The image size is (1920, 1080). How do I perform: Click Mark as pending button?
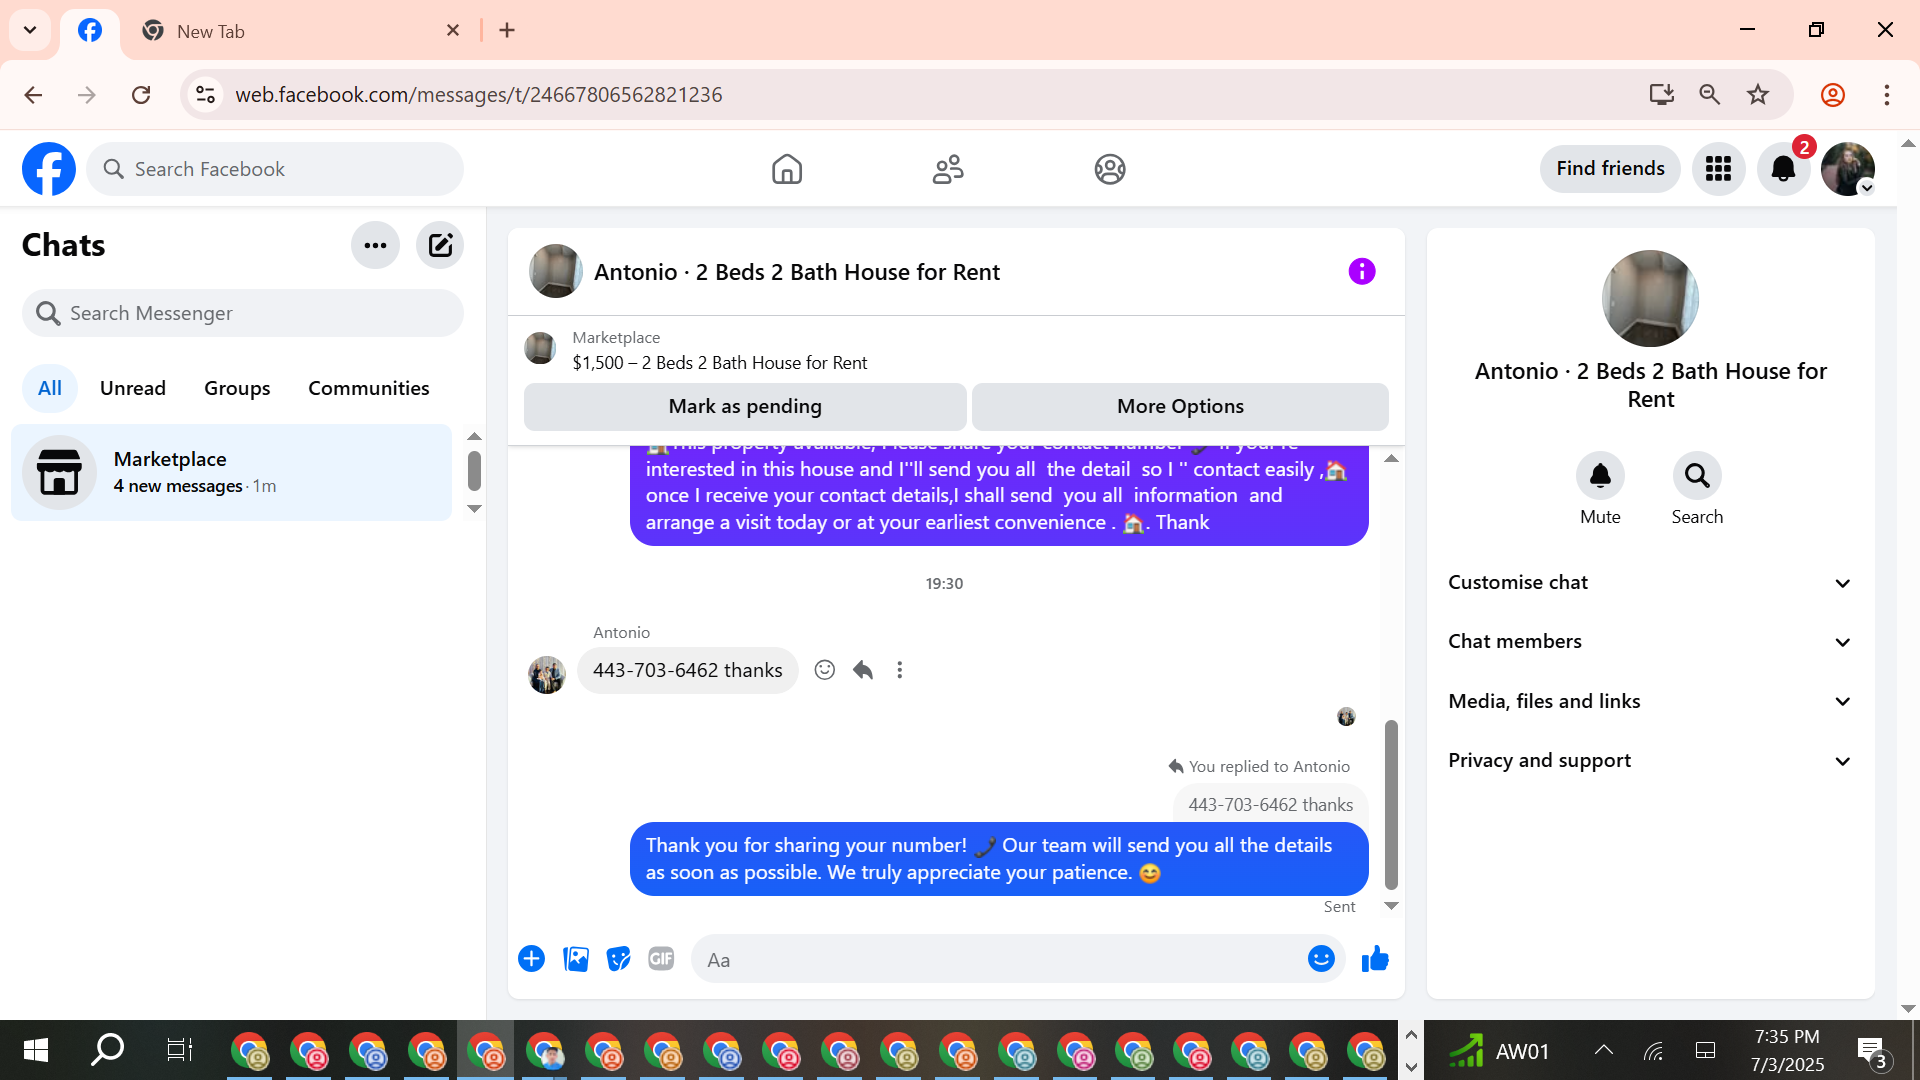745,406
